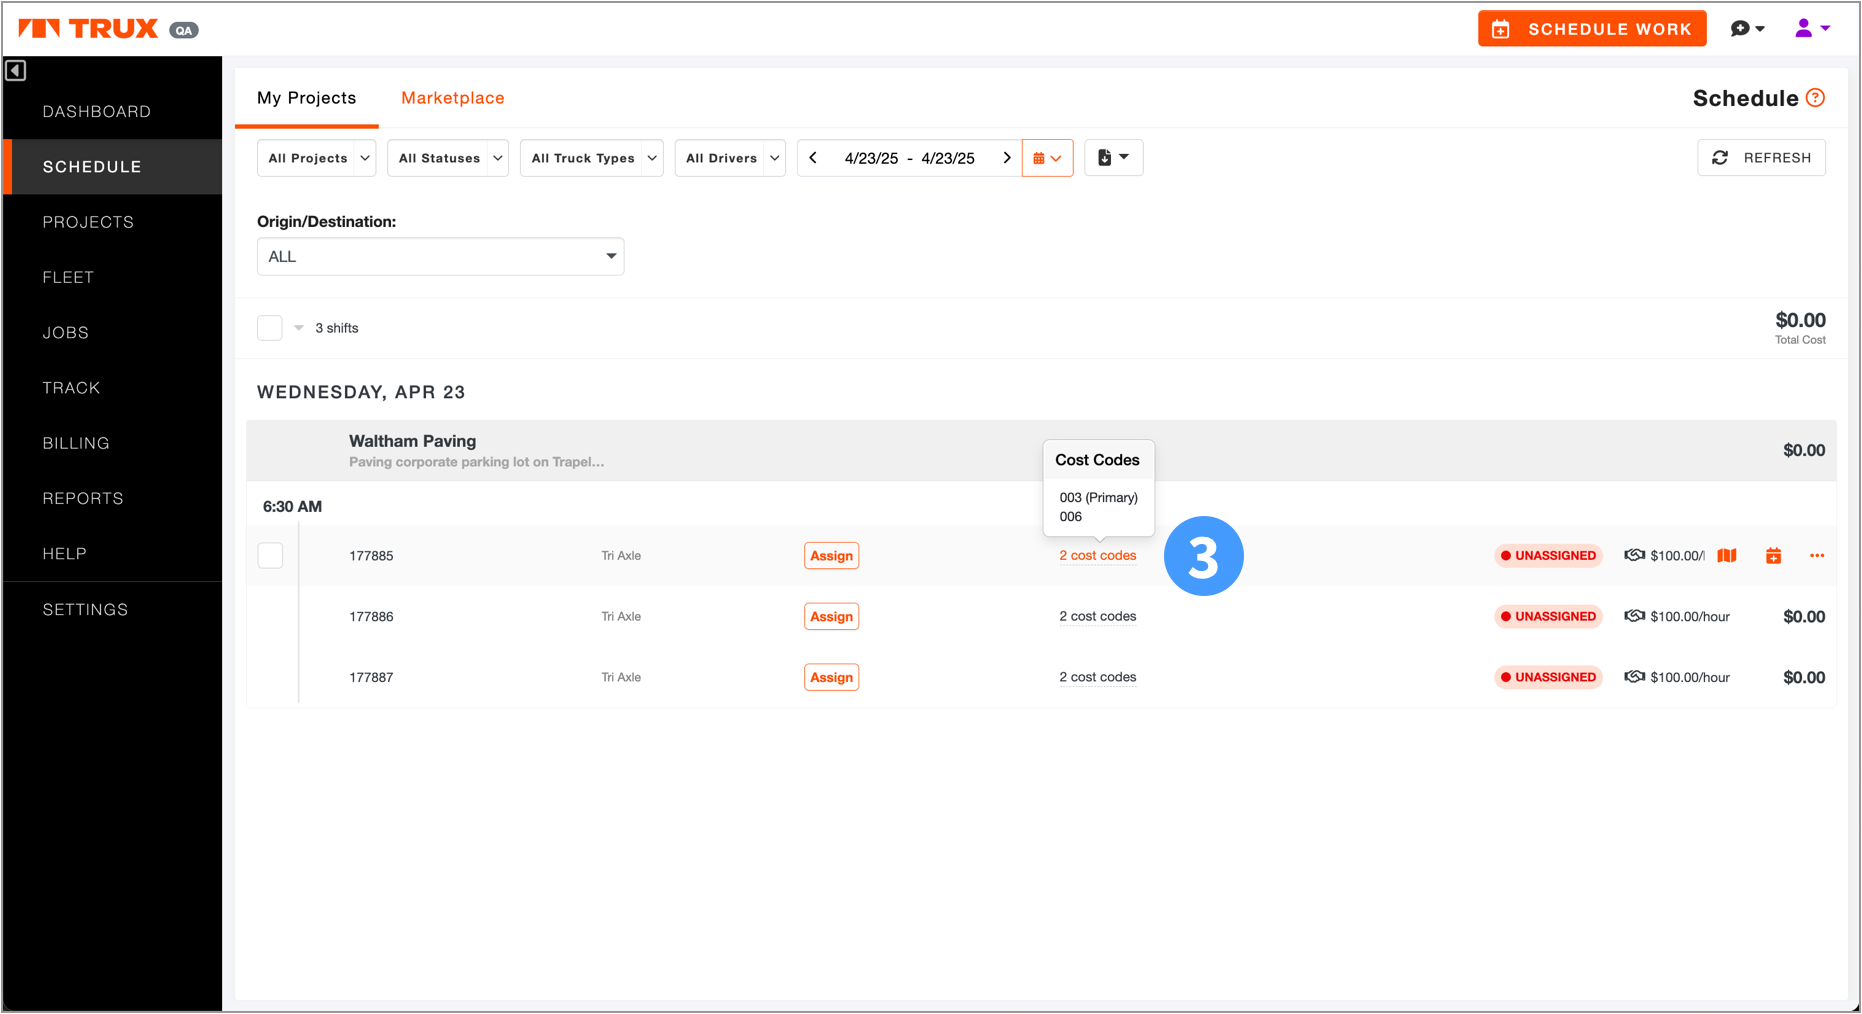Open Billing in the sidebar menu
Viewport: 1862px width, 1014px height.
[76, 443]
